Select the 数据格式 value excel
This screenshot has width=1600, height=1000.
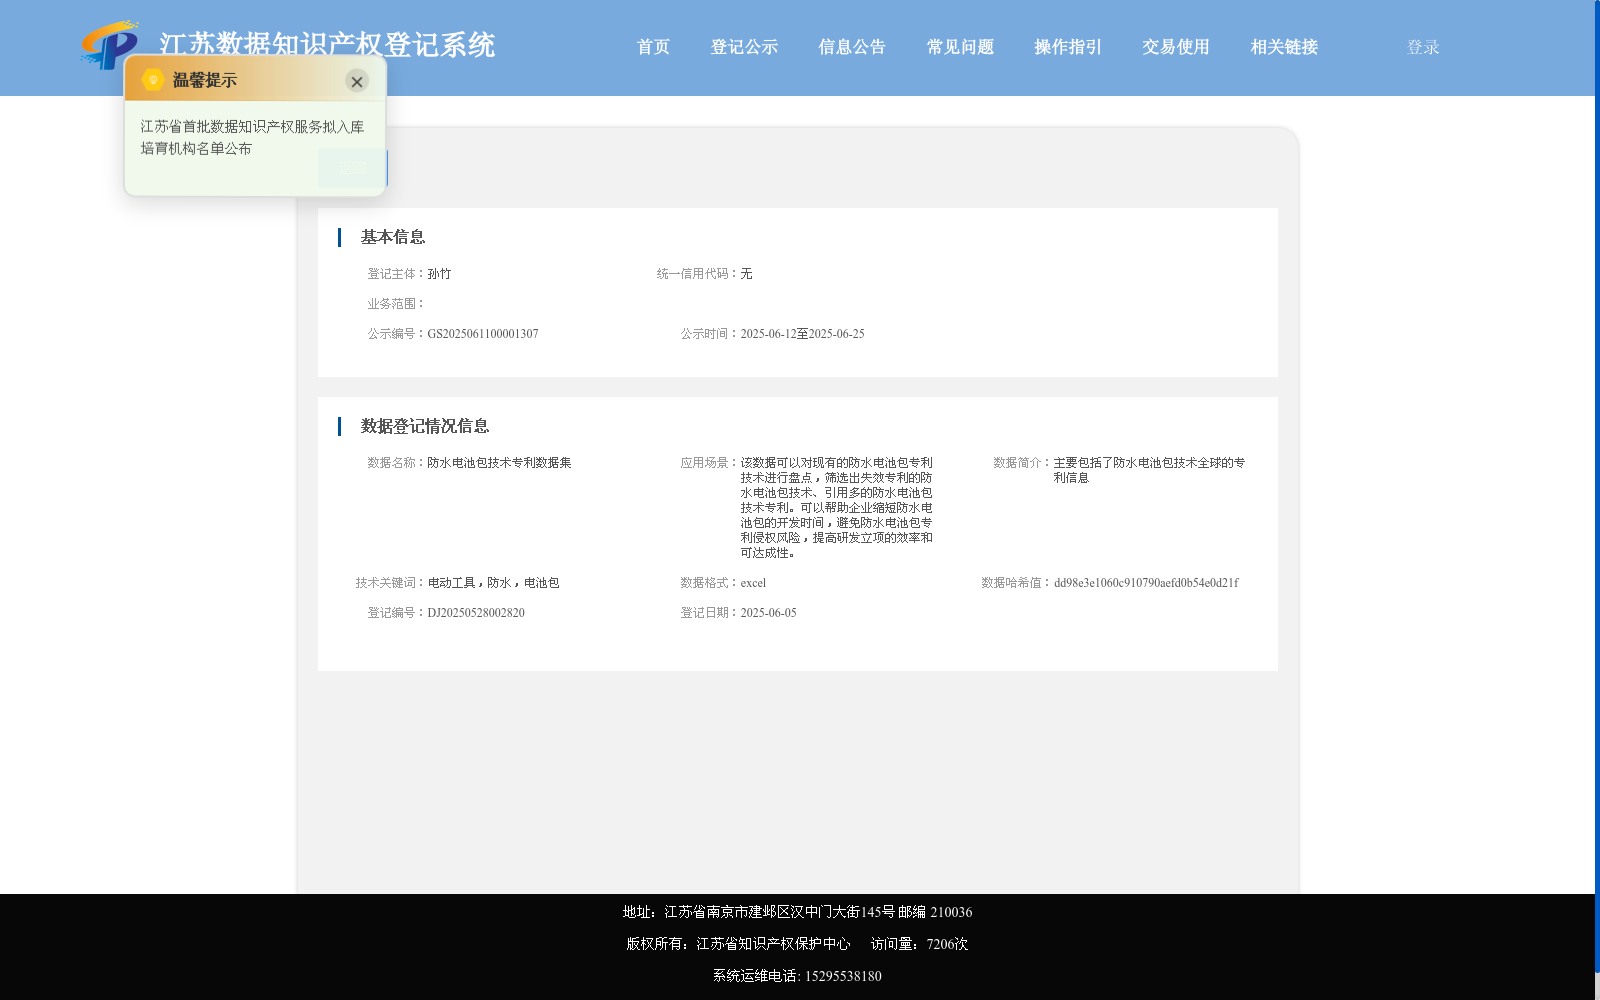click(x=753, y=583)
